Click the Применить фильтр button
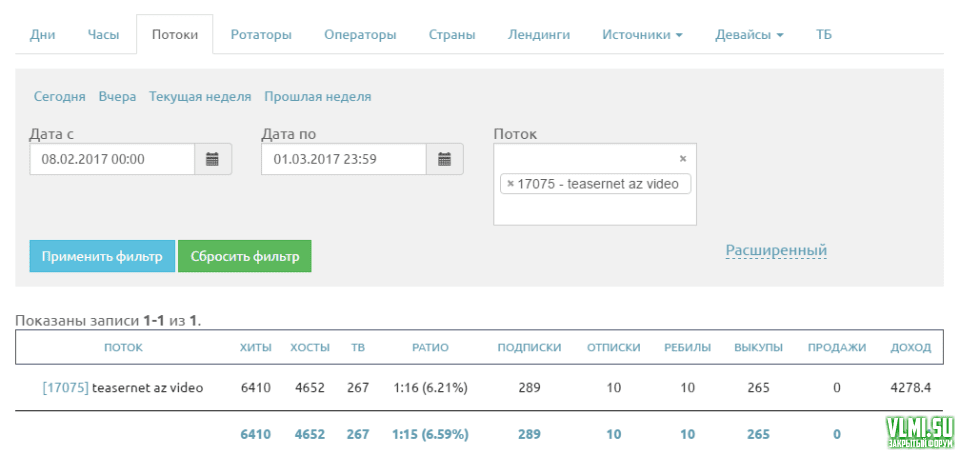This screenshot has width=960, height=456. 102,256
